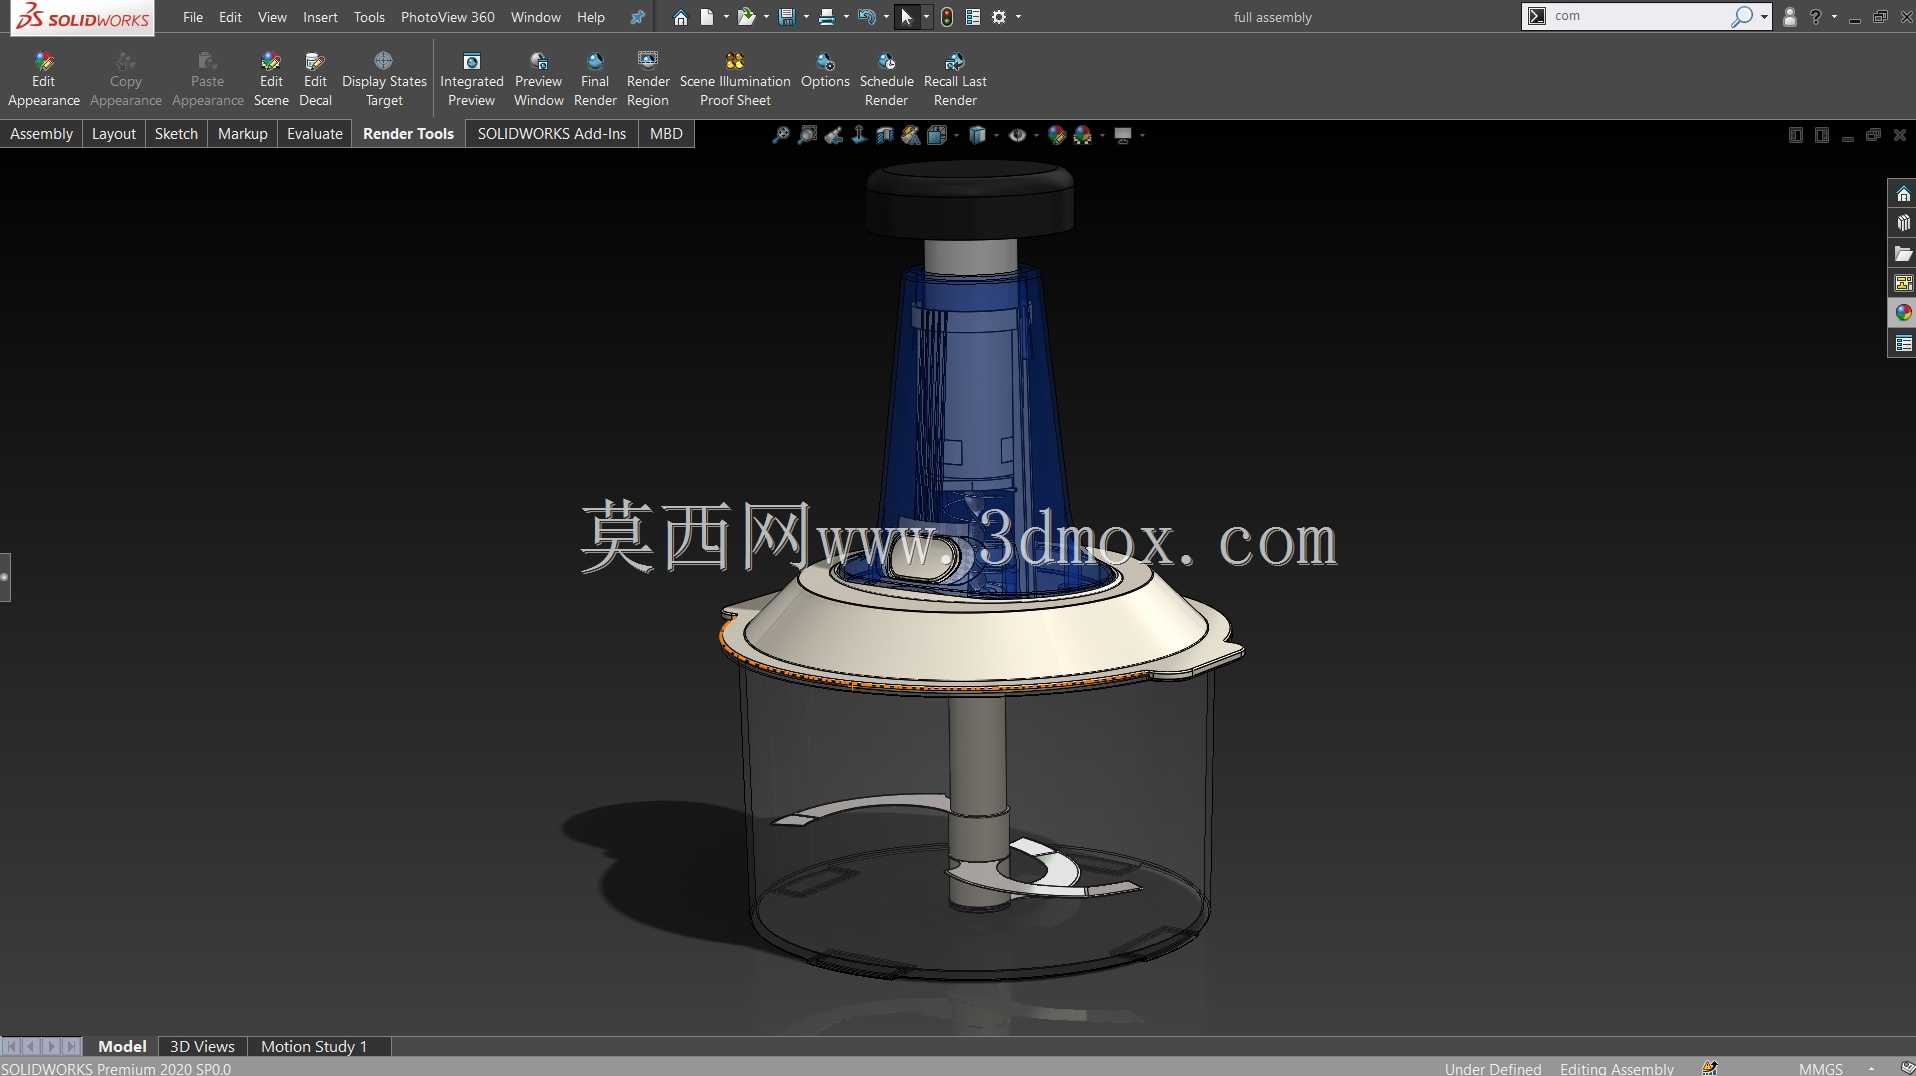Pin the menu bar with pushpin
1916x1076 pixels.
[x=637, y=17]
